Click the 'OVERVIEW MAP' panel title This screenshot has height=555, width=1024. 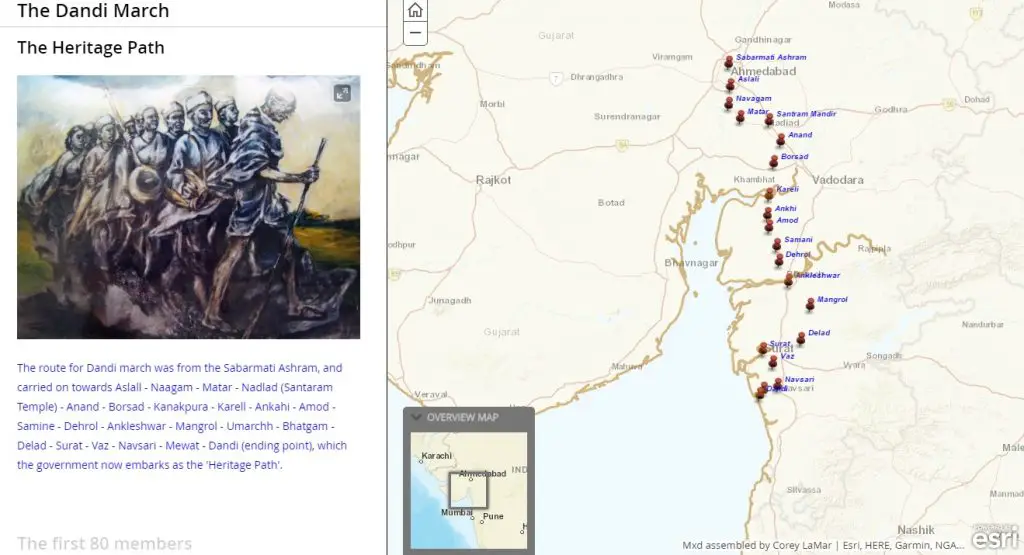tap(462, 417)
